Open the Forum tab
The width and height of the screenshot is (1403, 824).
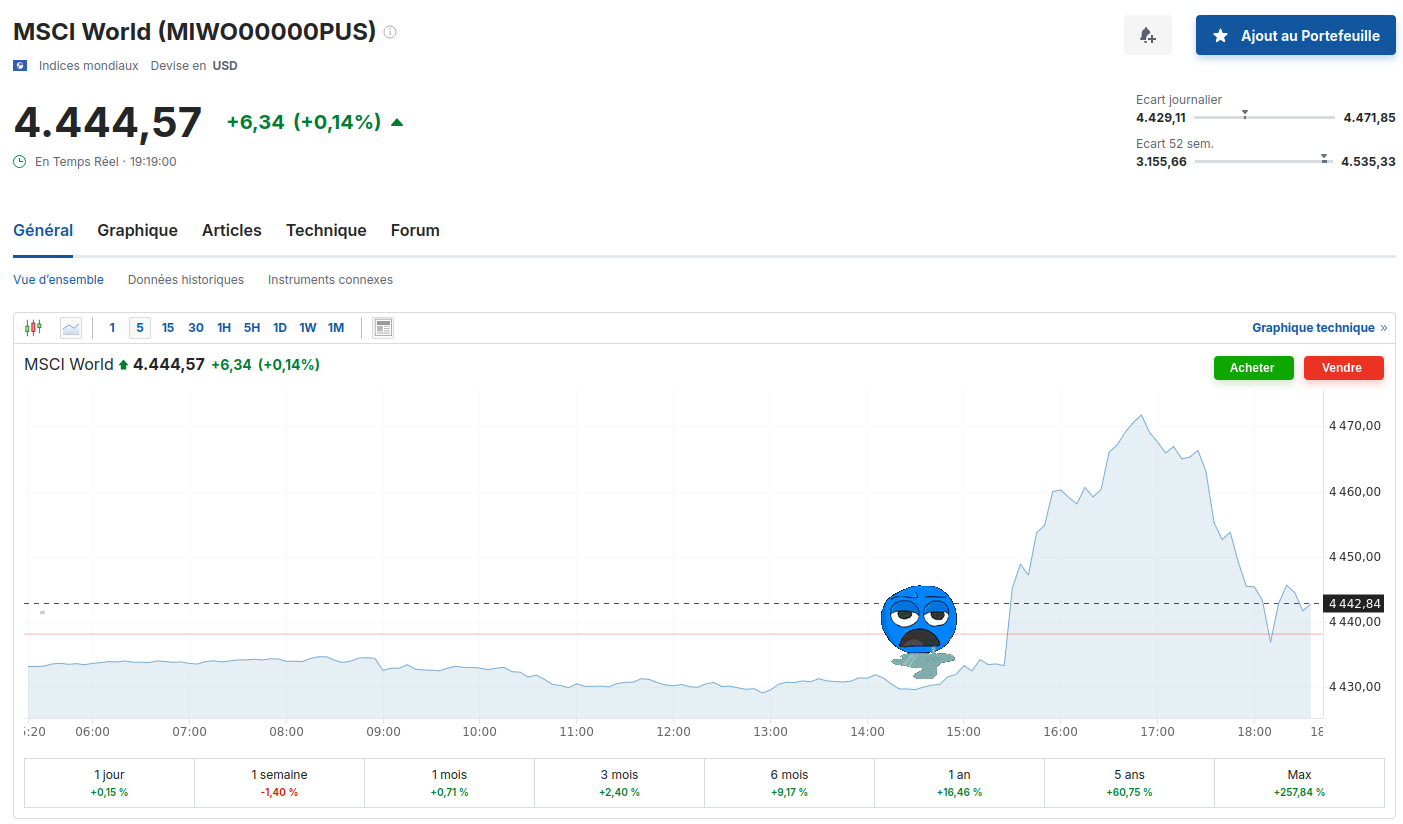415,231
